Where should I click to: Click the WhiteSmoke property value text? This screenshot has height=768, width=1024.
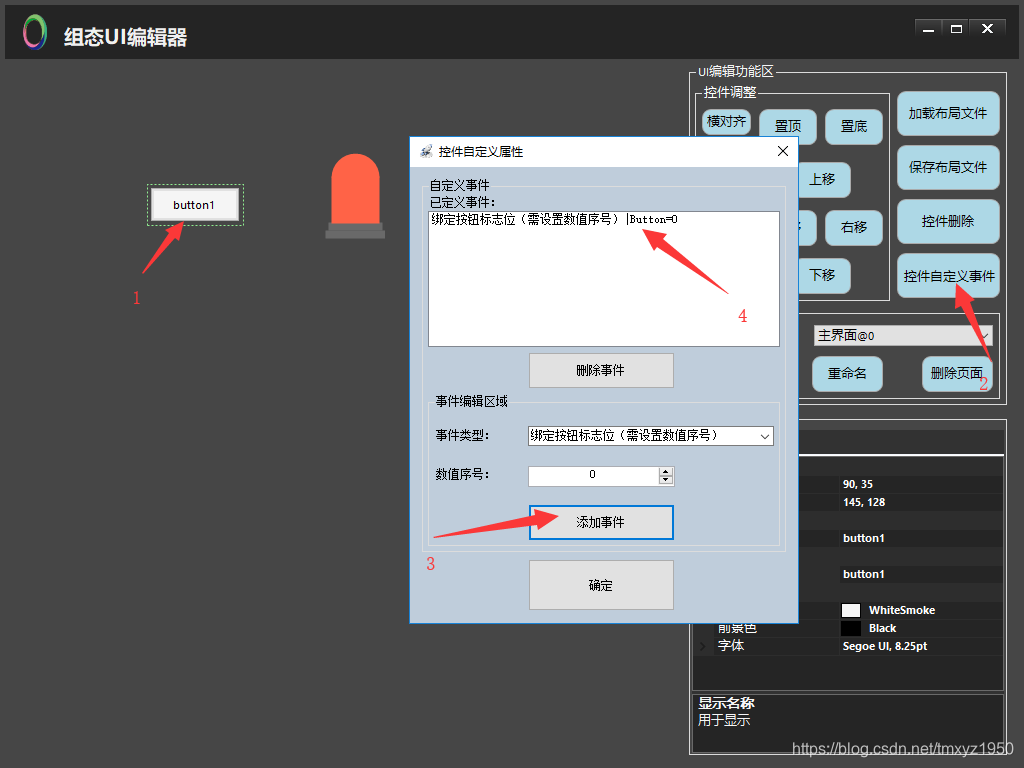[902, 611]
